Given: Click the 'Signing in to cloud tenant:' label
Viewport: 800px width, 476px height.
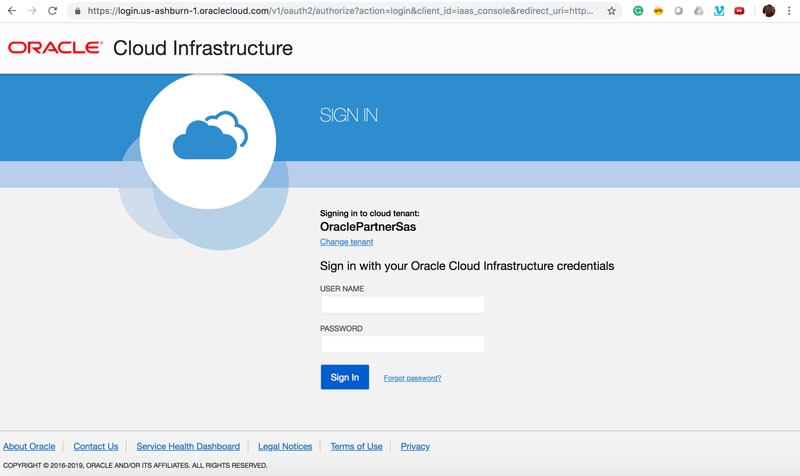Looking at the screenshot, I should tap(369, 213).
